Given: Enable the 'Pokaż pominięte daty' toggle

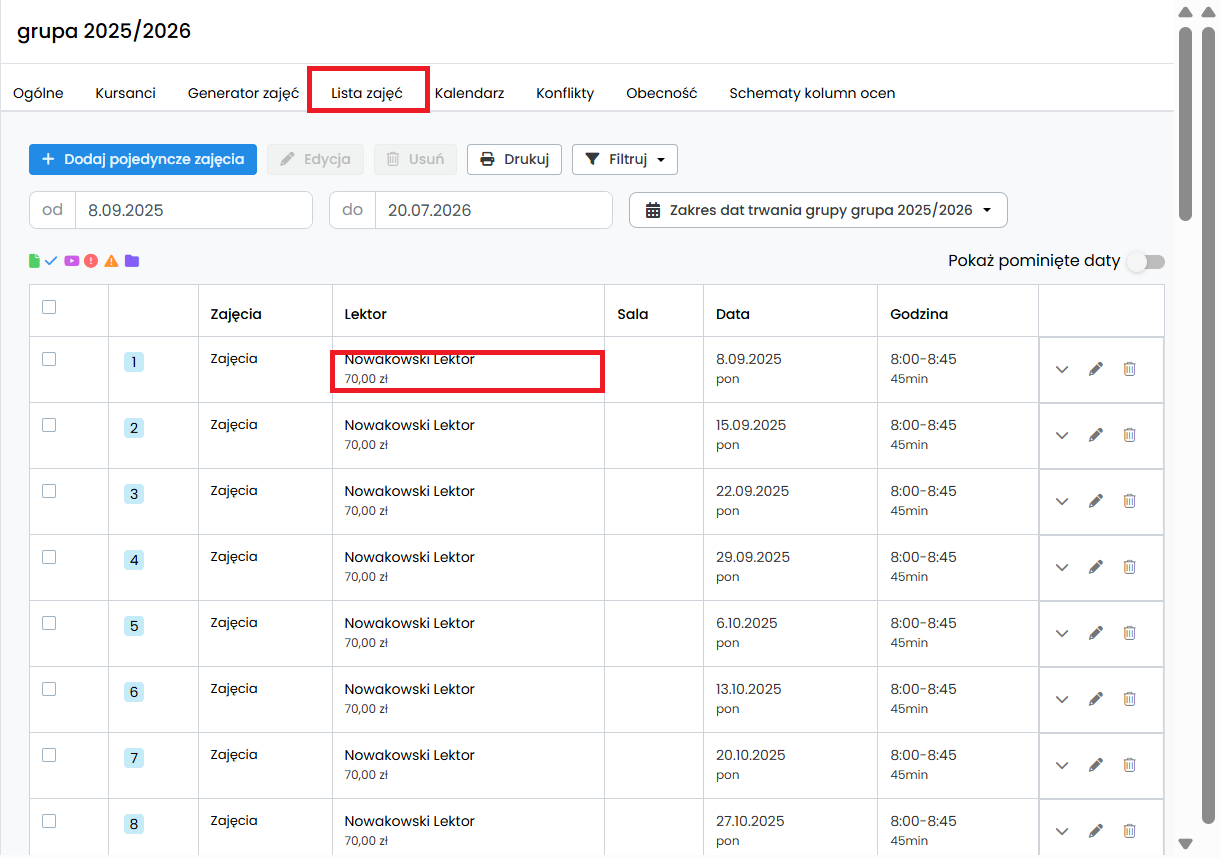Looking at the screenshot, I should point(1145,262).
